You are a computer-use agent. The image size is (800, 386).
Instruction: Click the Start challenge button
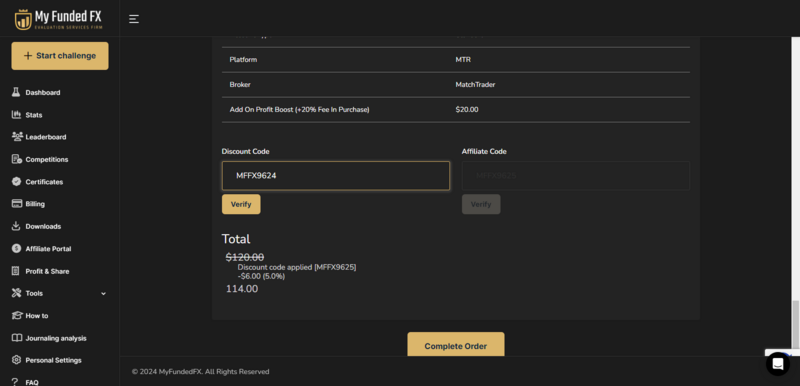coord(60,56)
